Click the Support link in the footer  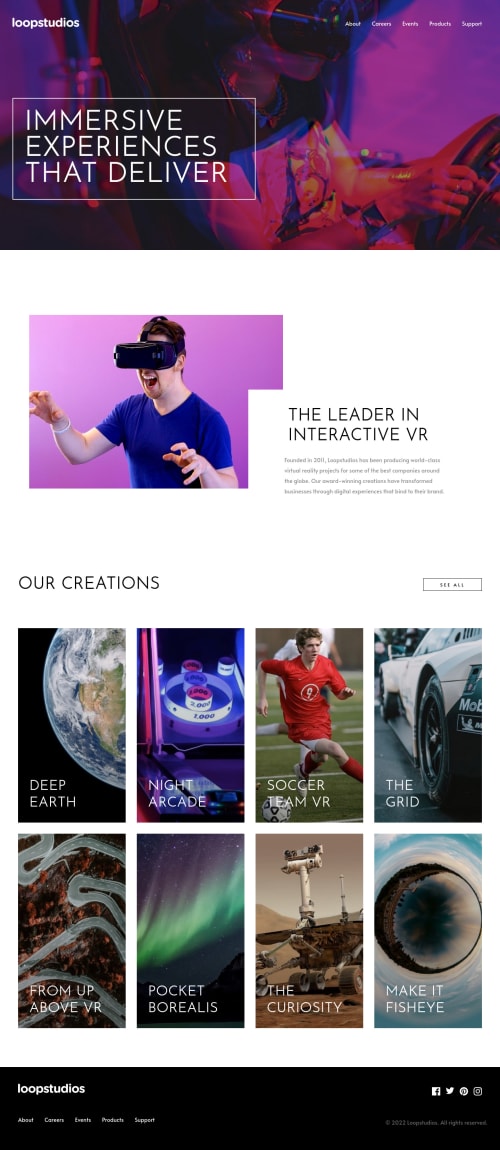(x=144, y=1120)
